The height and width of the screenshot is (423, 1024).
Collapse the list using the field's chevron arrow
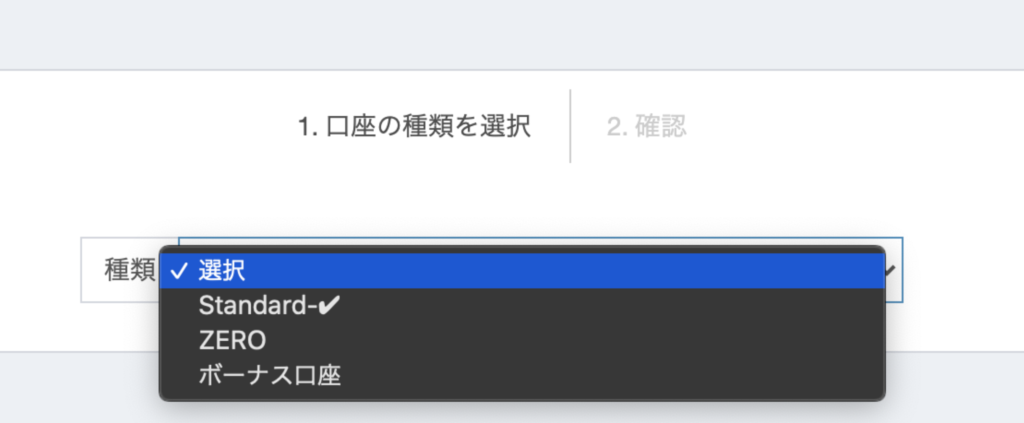pyautogui.click(x=891, y=270)
